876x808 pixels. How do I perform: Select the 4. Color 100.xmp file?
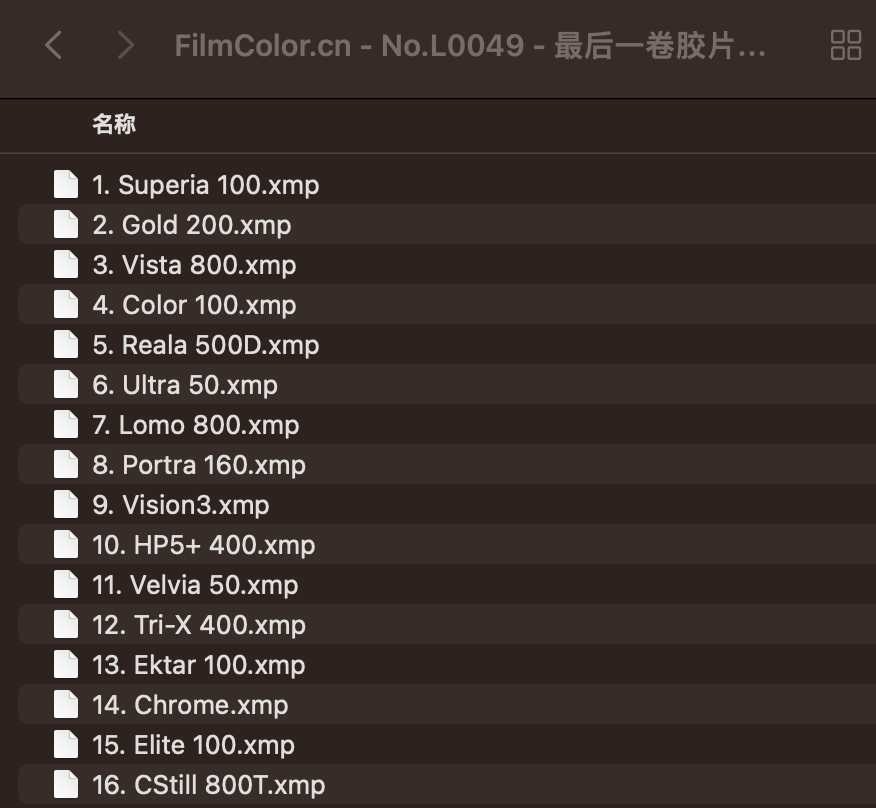(194, 305)
